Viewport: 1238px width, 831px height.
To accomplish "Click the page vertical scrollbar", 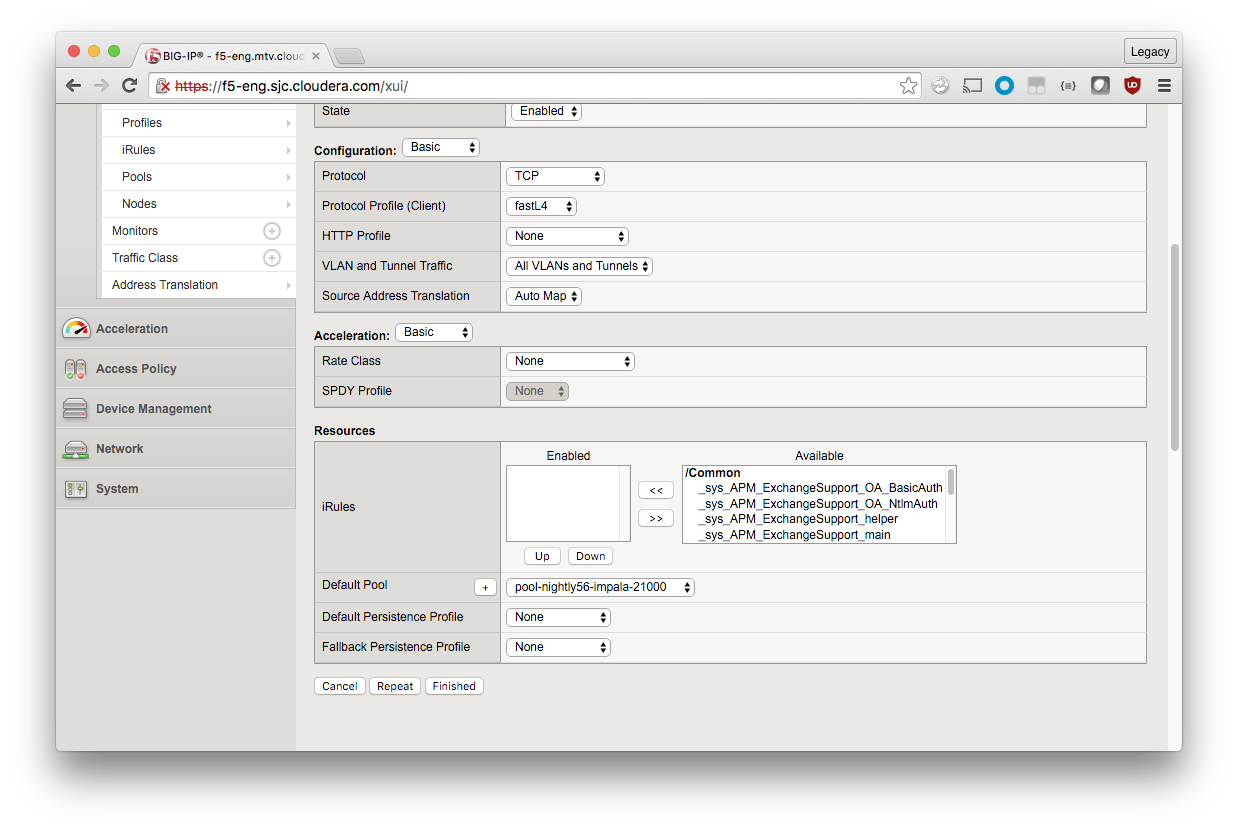I will [1175, 345].
